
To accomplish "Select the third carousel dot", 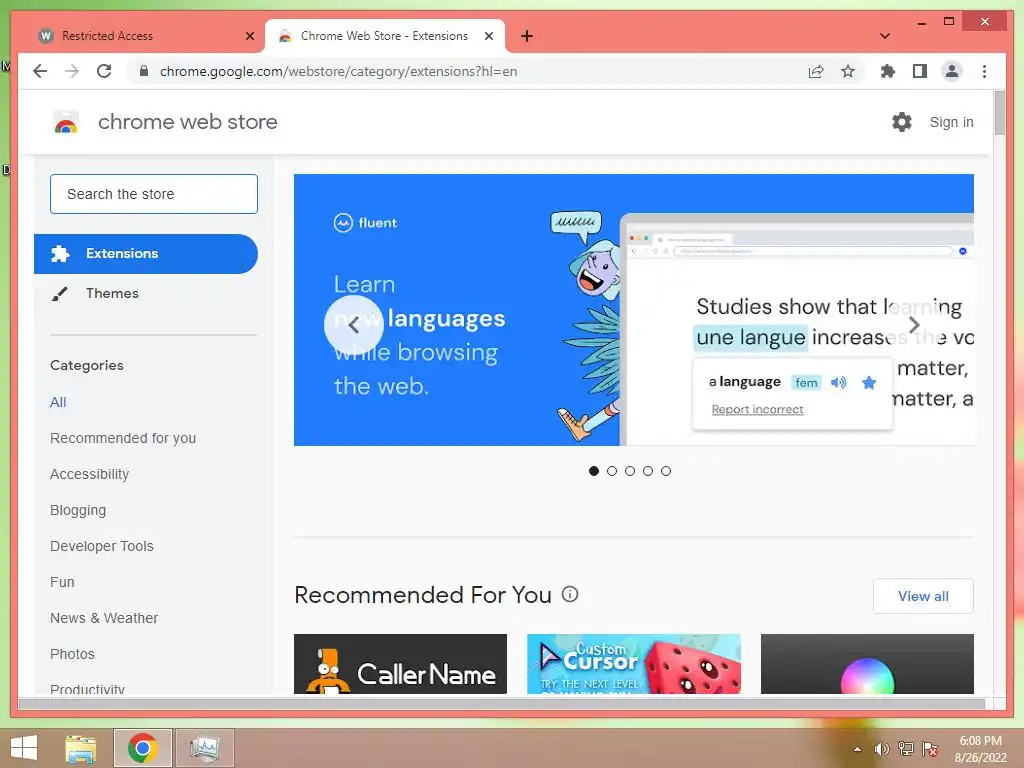I will (630, 471).
